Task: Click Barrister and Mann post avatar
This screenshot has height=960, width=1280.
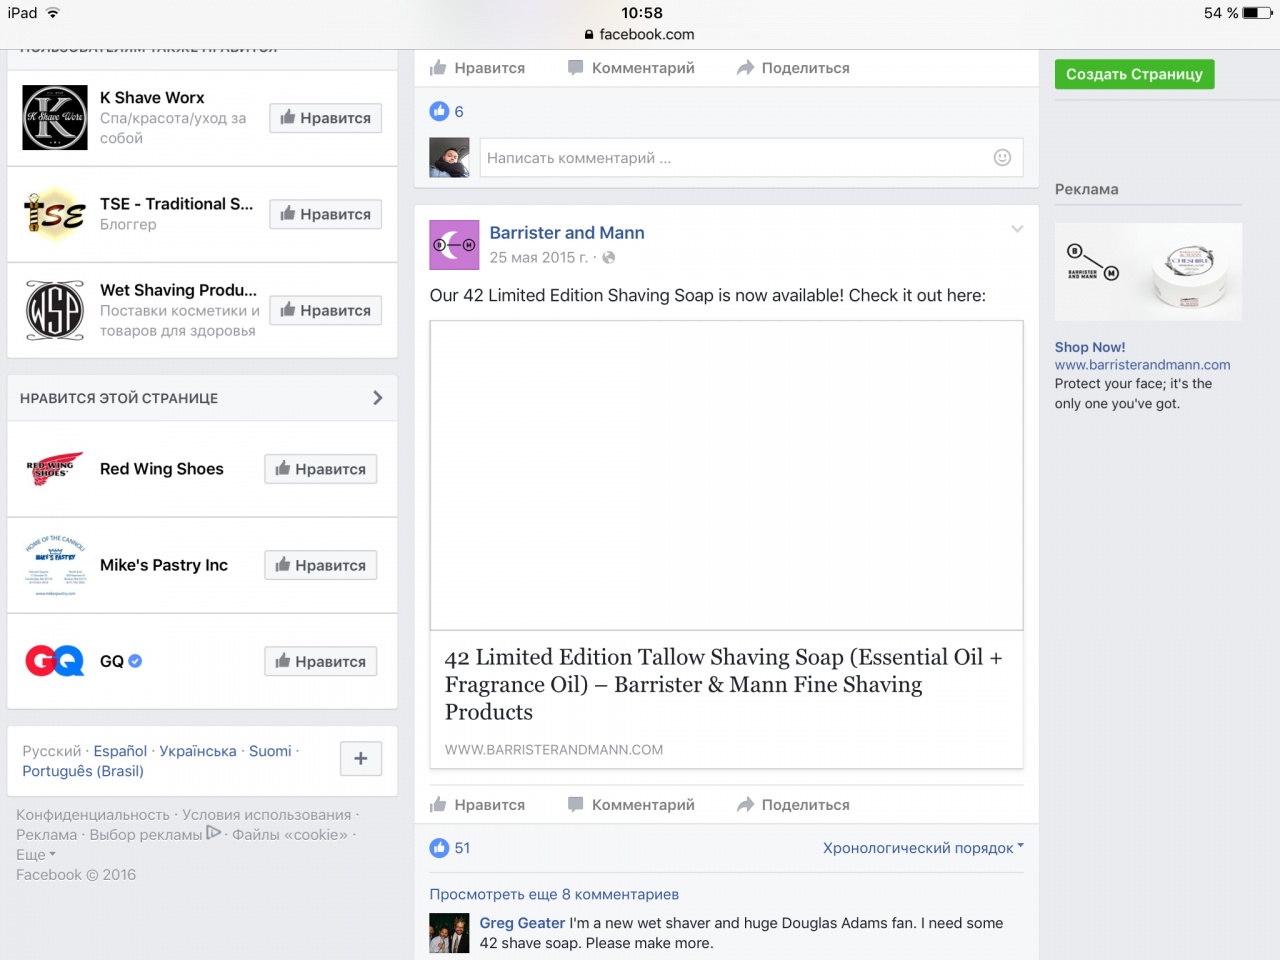Action: click(x=454, y=245)
